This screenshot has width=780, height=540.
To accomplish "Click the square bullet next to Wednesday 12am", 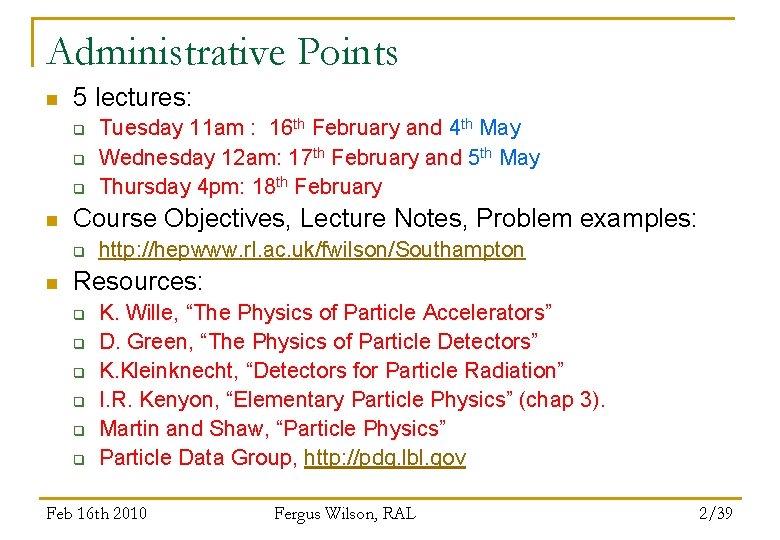I will pyautogui.click(x=79, y=160).
